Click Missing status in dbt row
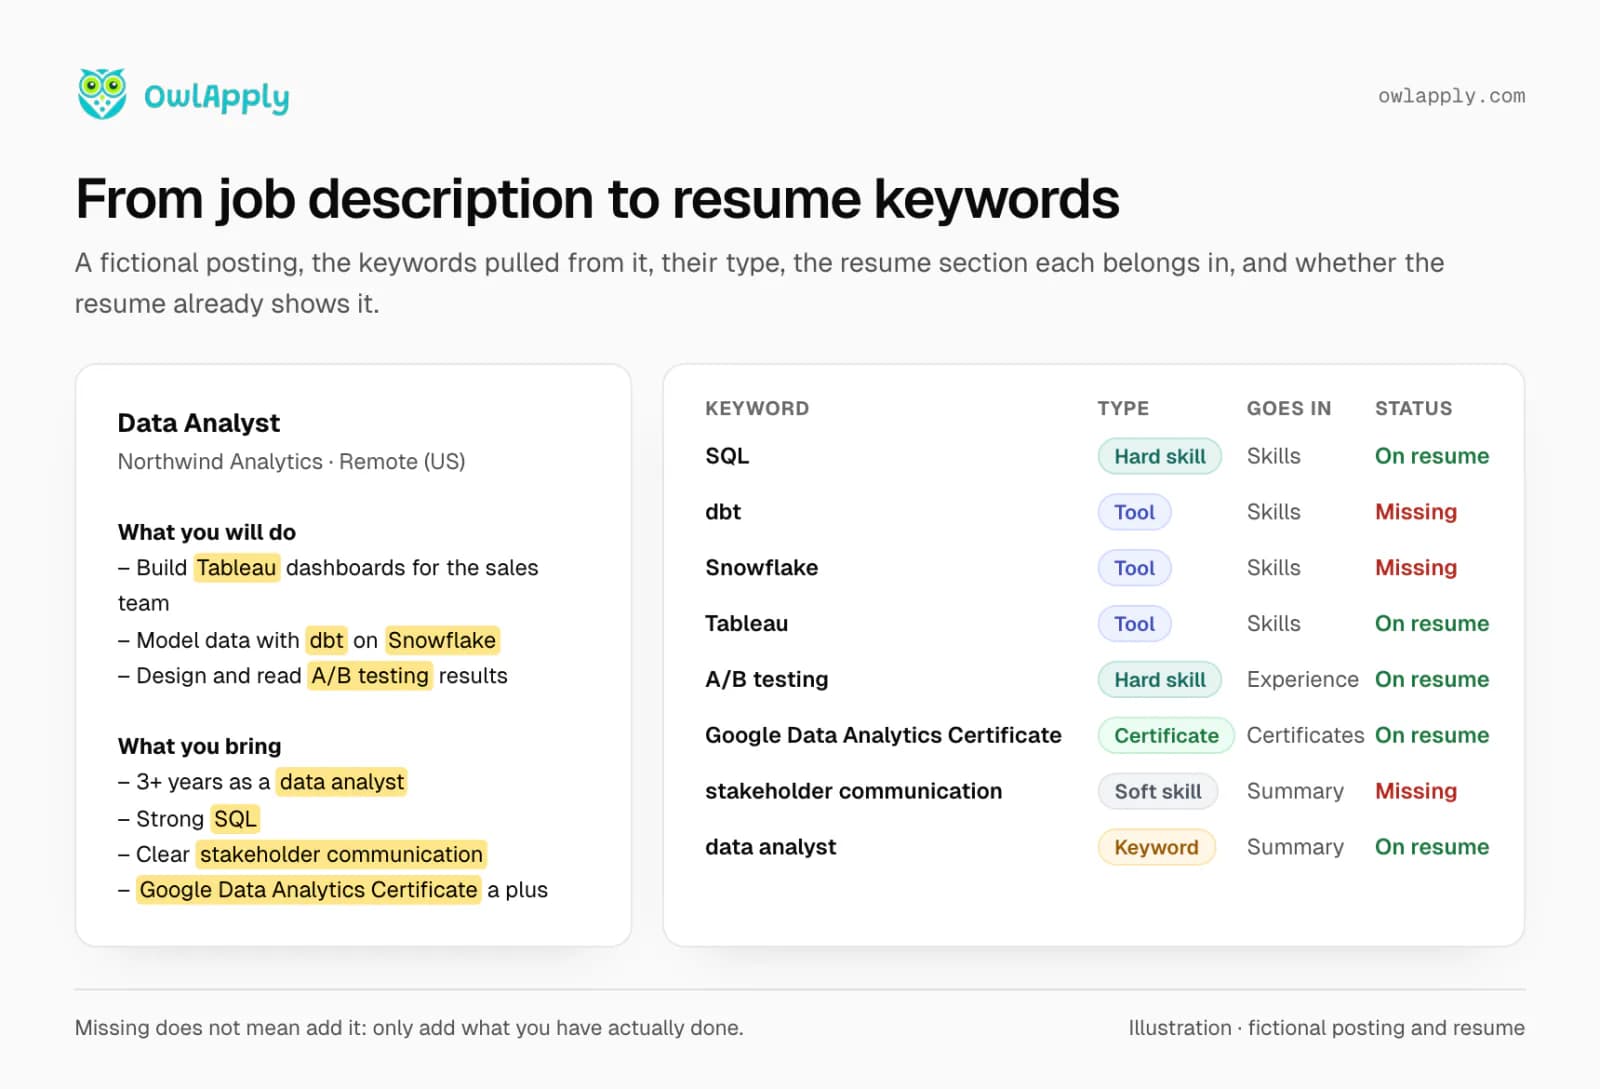 1416,512
